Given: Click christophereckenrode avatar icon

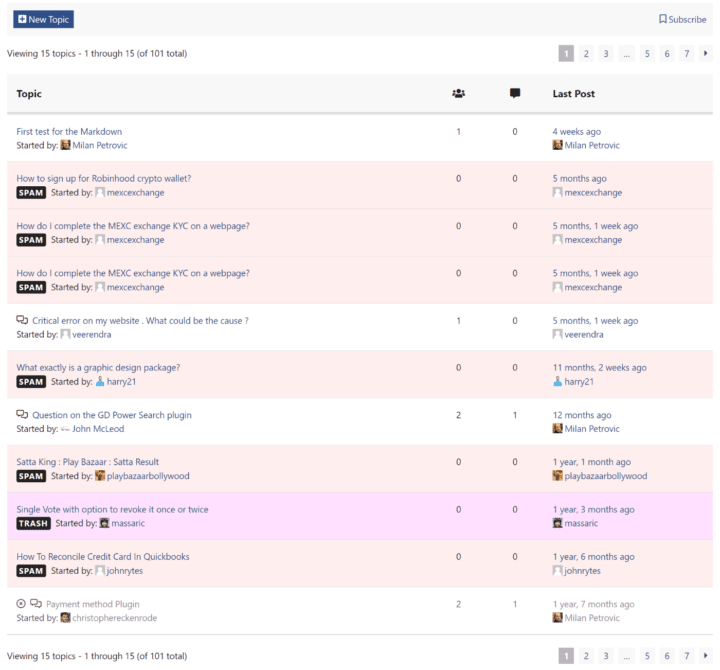Looking at the screenshot, I should tap(65, 618).
